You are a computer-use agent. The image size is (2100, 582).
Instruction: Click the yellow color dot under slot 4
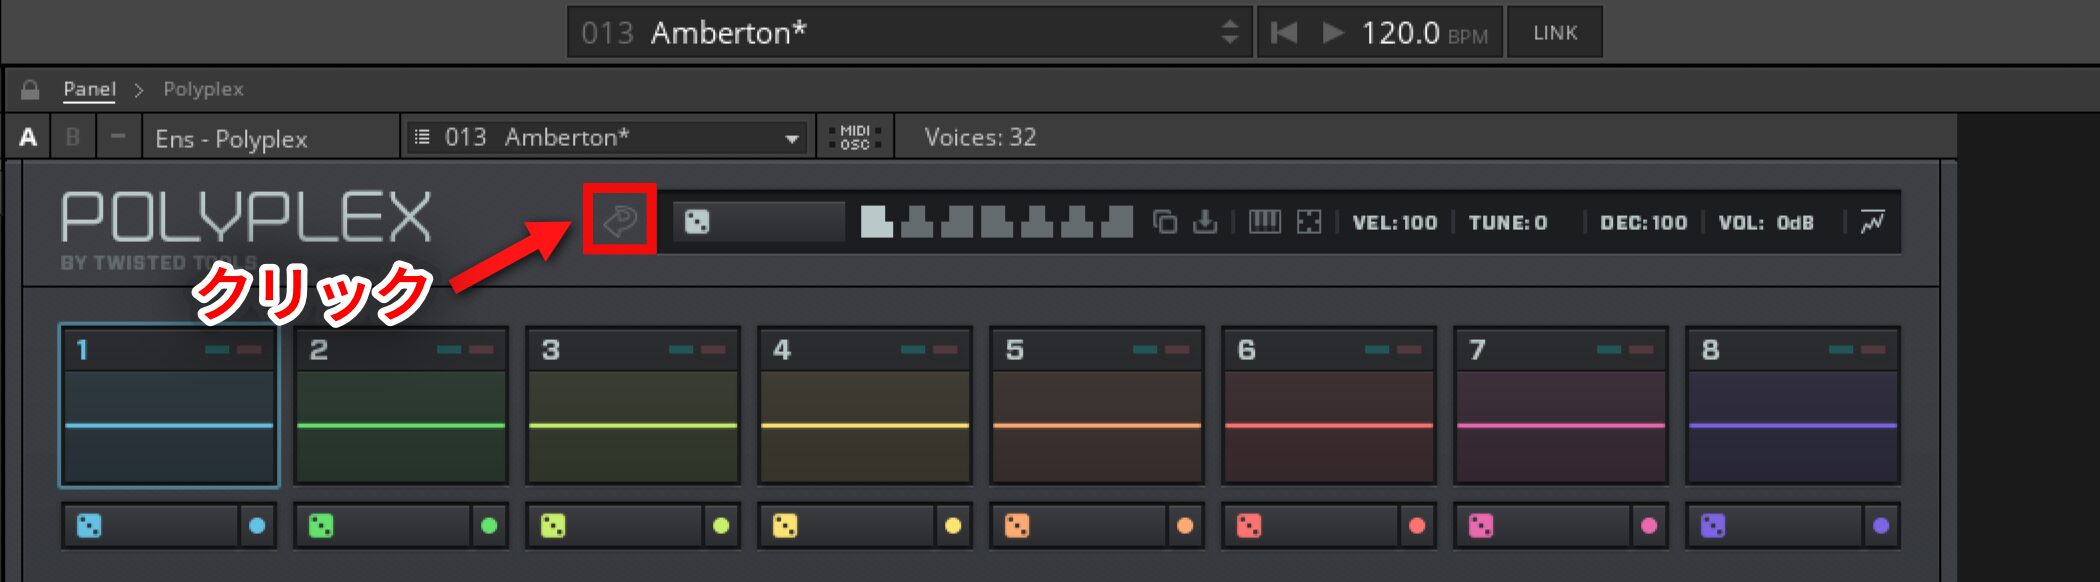953,525
